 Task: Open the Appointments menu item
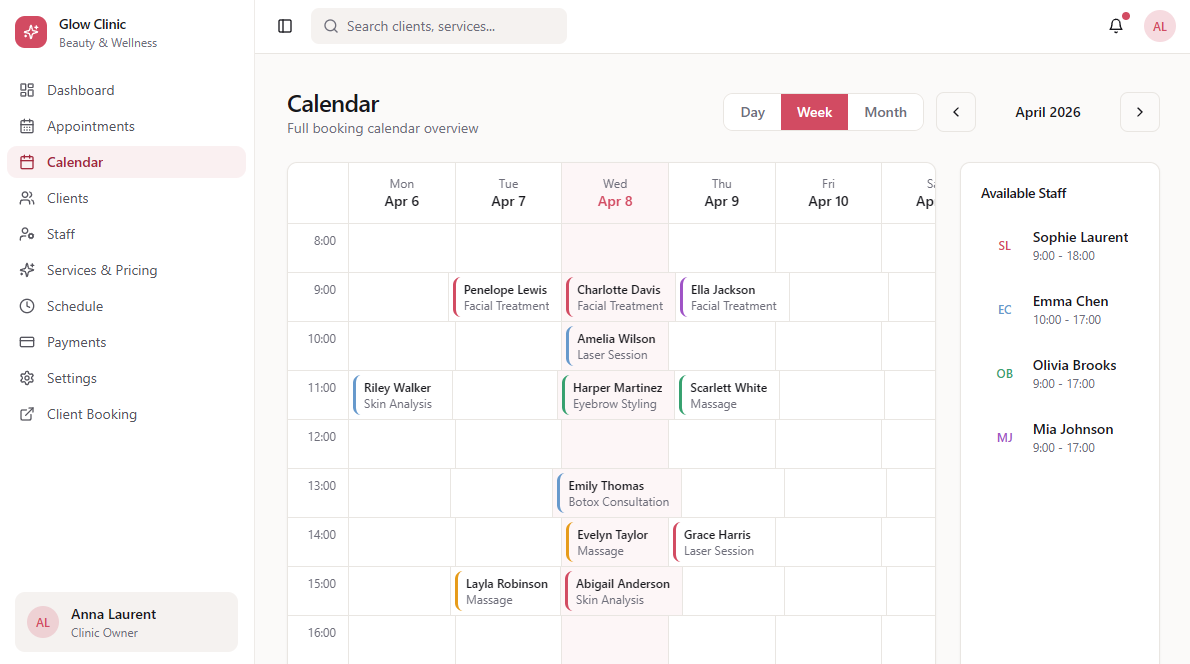(x=91, y=126)
